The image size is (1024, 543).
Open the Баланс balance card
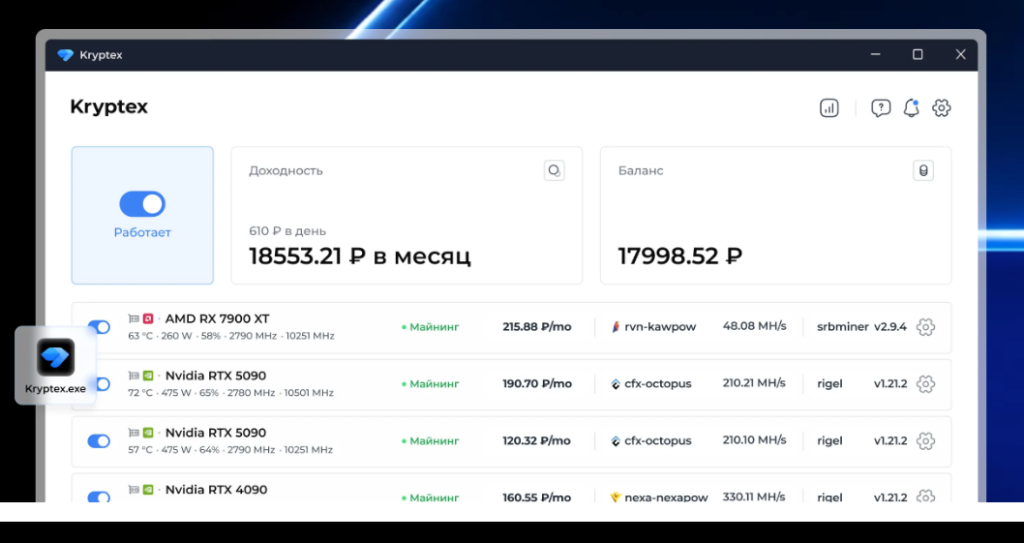point(775,215)
